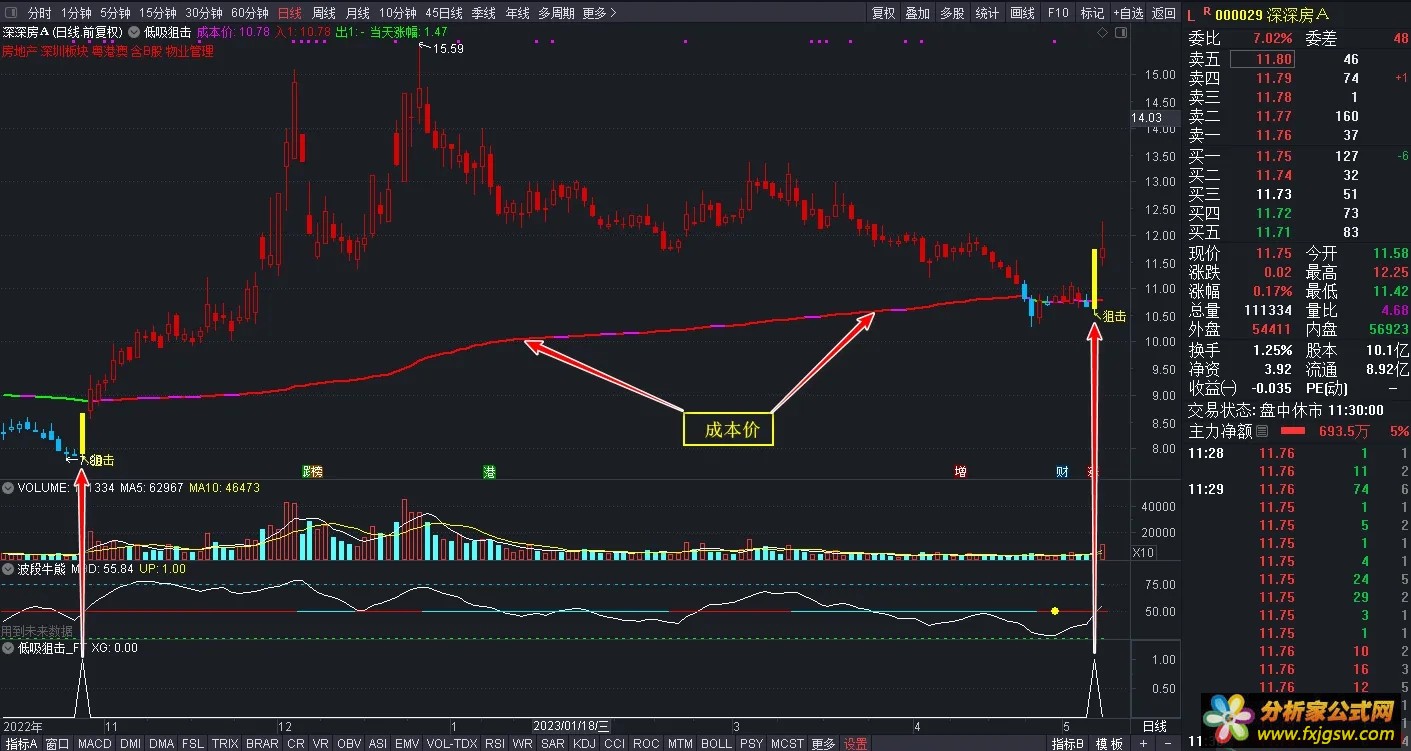This screenshot has height=751, width=1411.
Task: Apply the KDJ indicator from the bottom bar
Action: click(x=584, y=743)
